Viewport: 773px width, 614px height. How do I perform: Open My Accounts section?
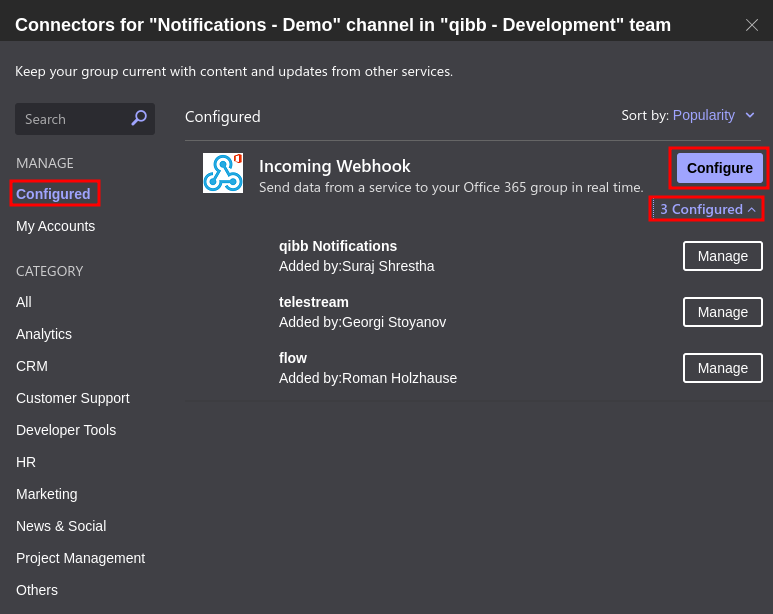tap(55, 226)
